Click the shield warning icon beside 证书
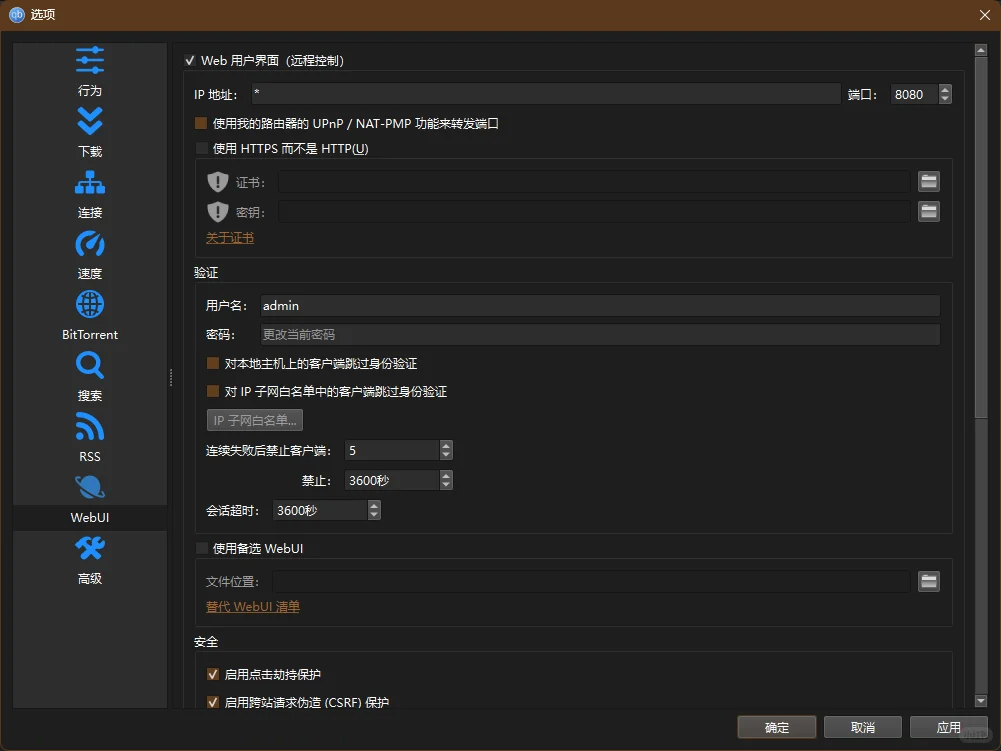The width and height of the screenshot is (1001, 751). pyautogui.click(x=218, y=182)
